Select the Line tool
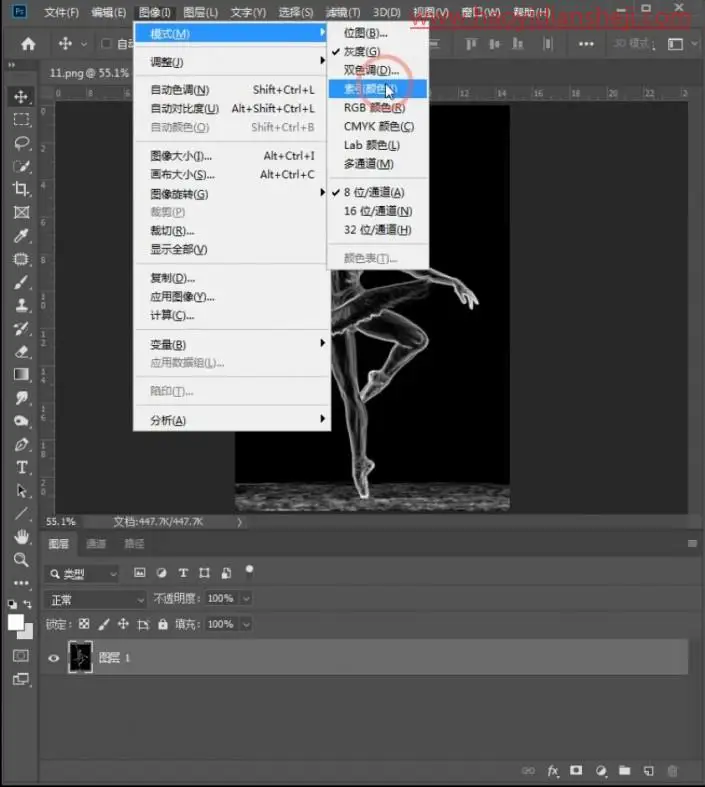Viewport: 705px width, 787px height. [x=21, y=513]
